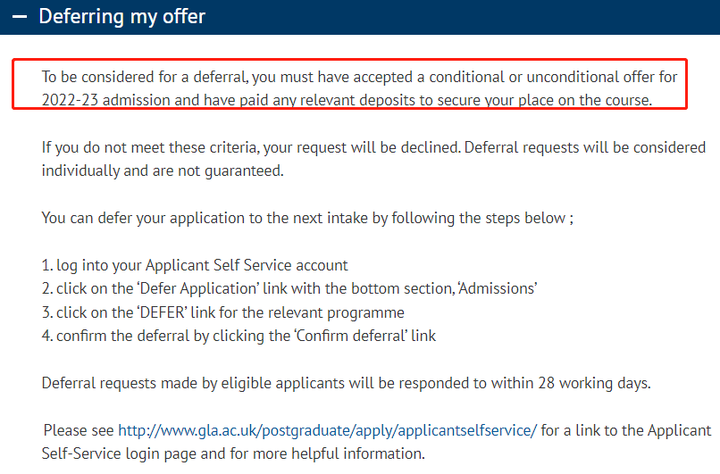Click 'You can defer your application' sentence
The width and height of the screenshot is (720, 474).
[x=308, y=218]
